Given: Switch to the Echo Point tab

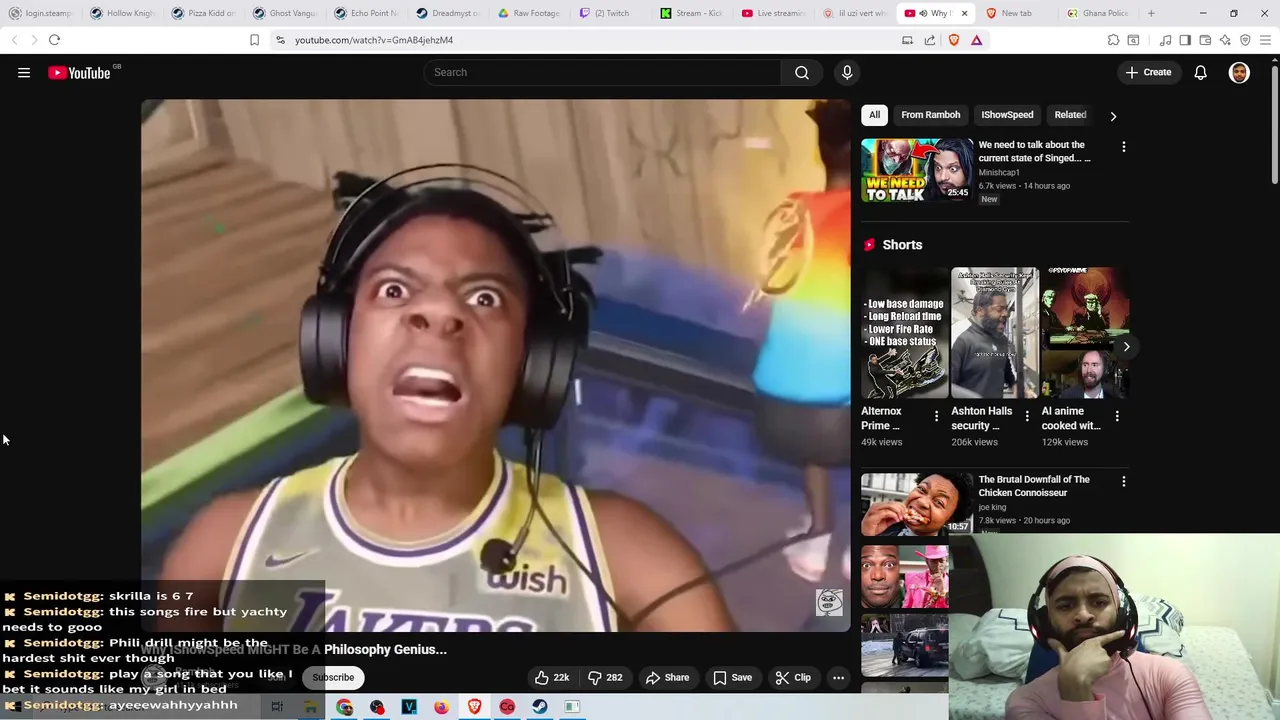Looking at the screenshot, I should [x=367, y=13].
